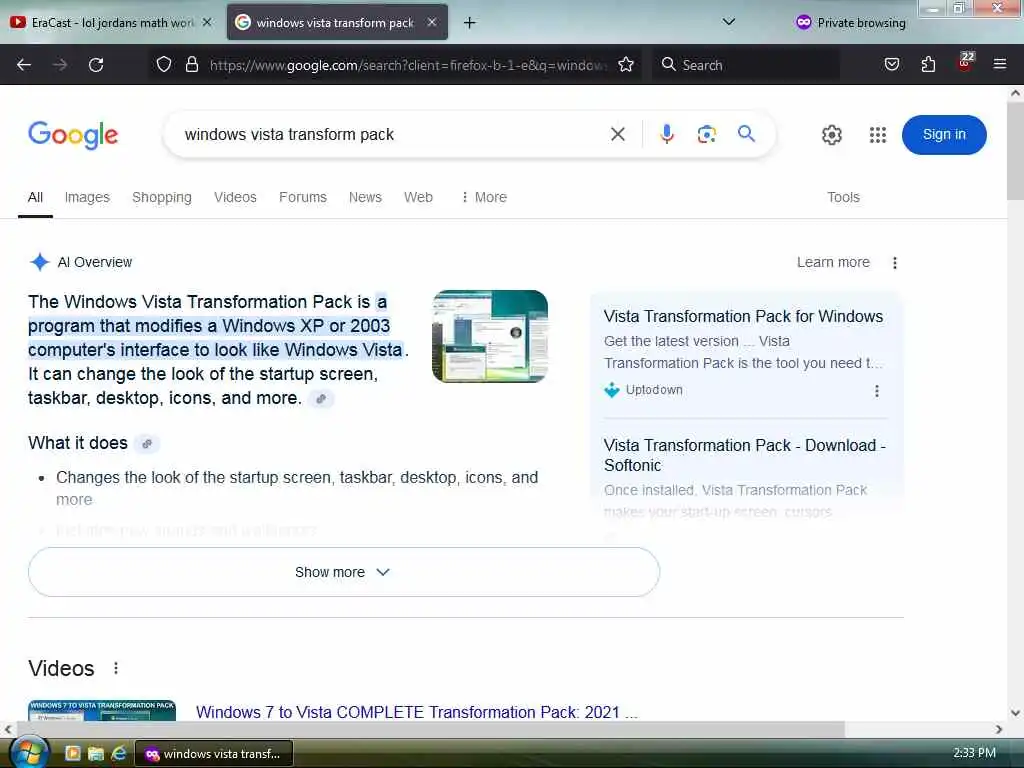Submit search with the blue magnifier icon

point(746,134)
